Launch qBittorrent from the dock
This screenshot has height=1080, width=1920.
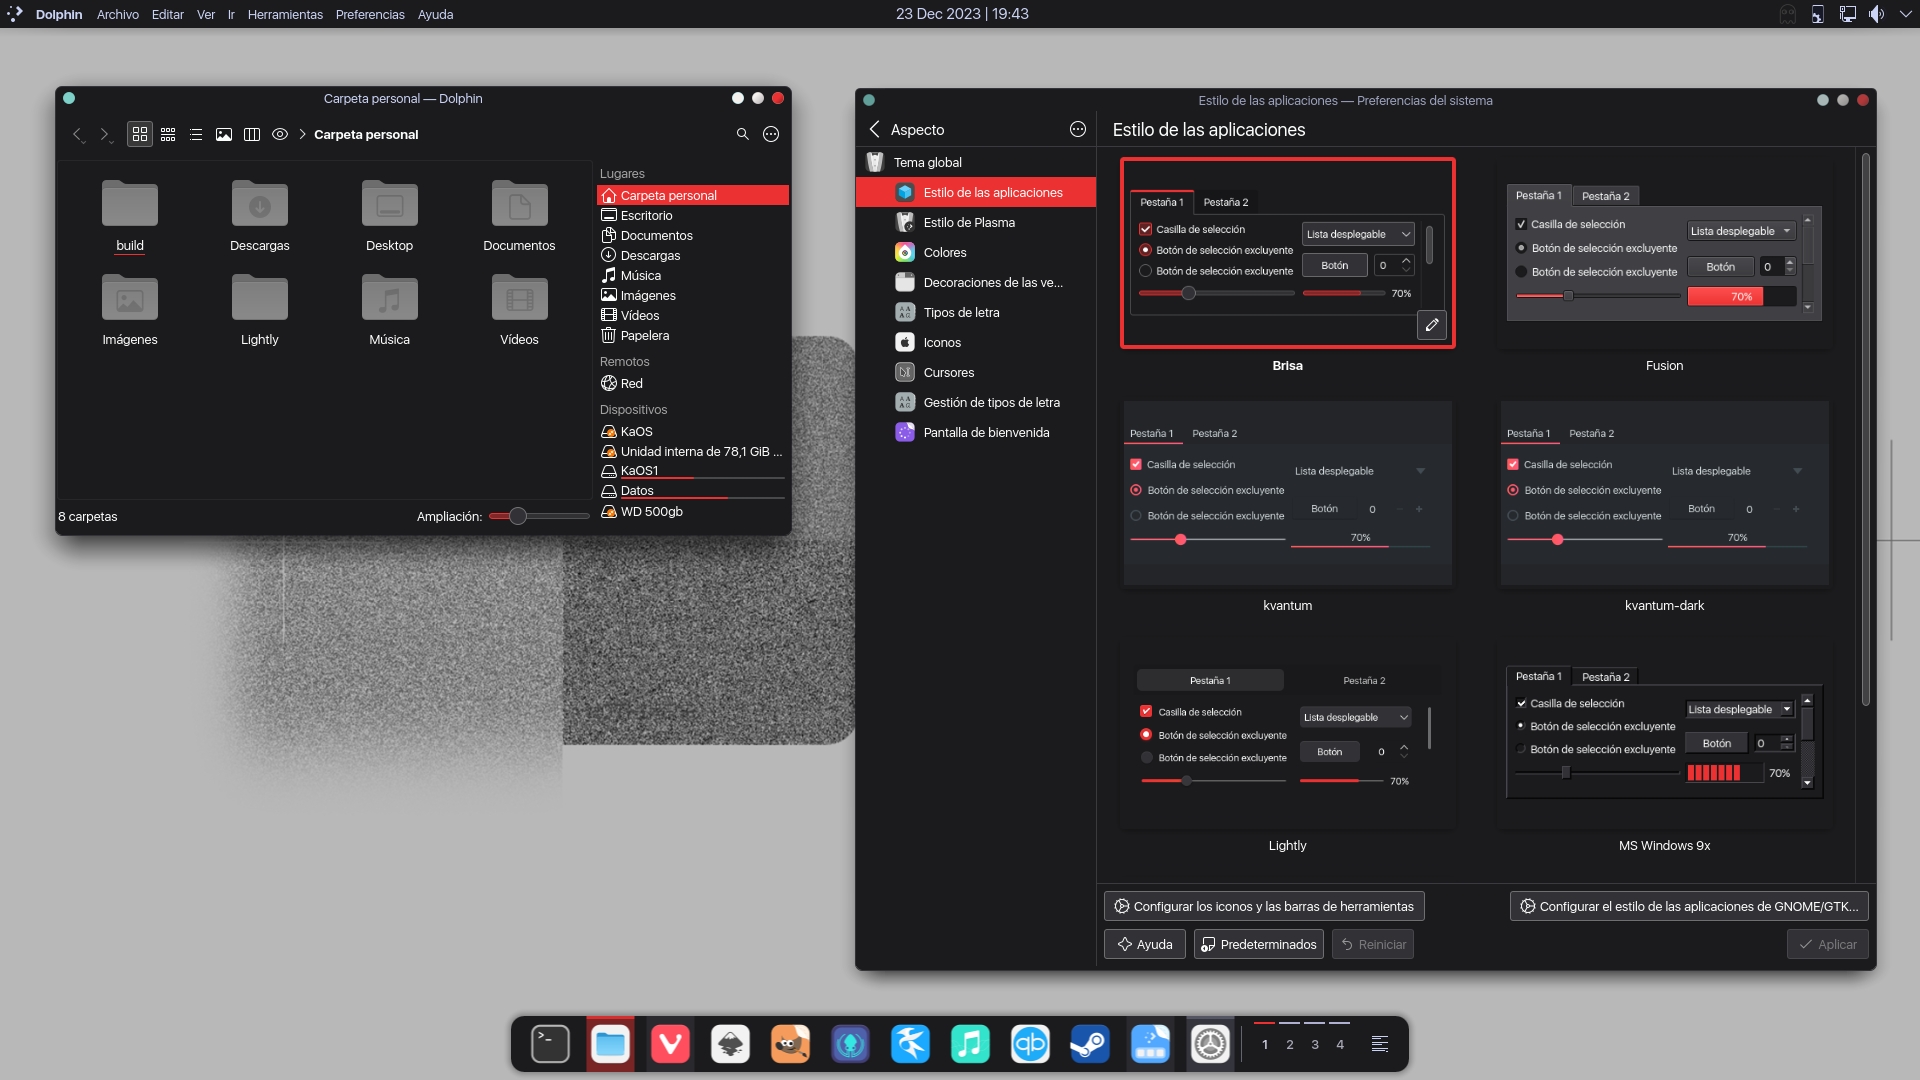(x=1030, y=1045)
